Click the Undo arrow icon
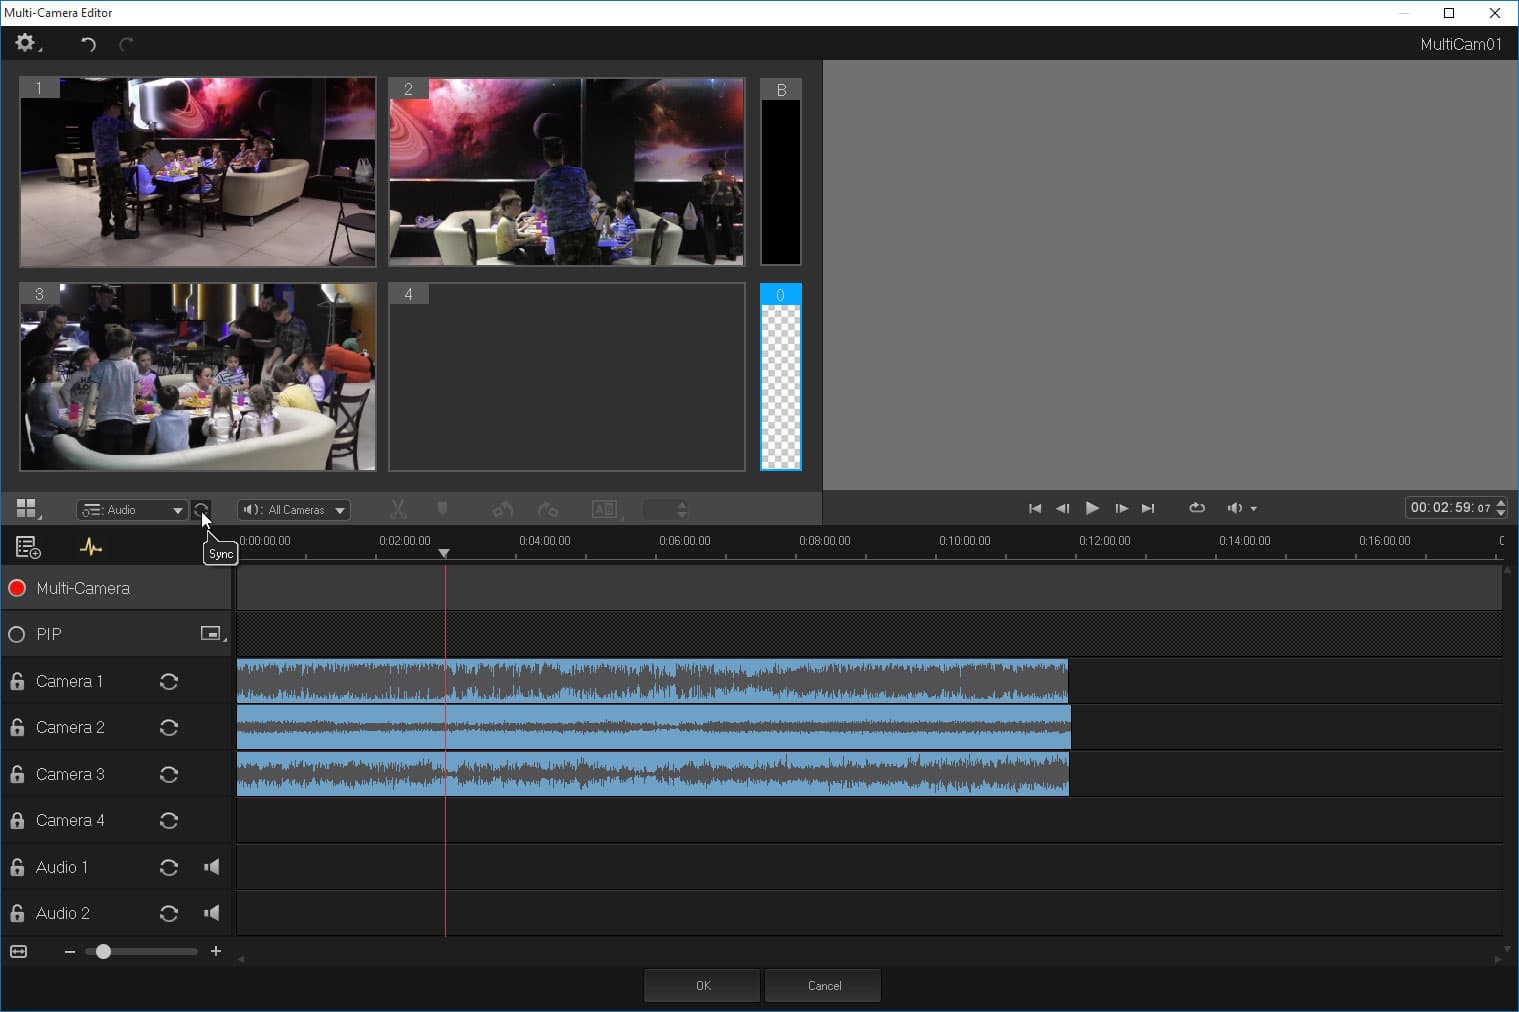This screenshot has width=1519, height=1012. (x=88, y=44)
